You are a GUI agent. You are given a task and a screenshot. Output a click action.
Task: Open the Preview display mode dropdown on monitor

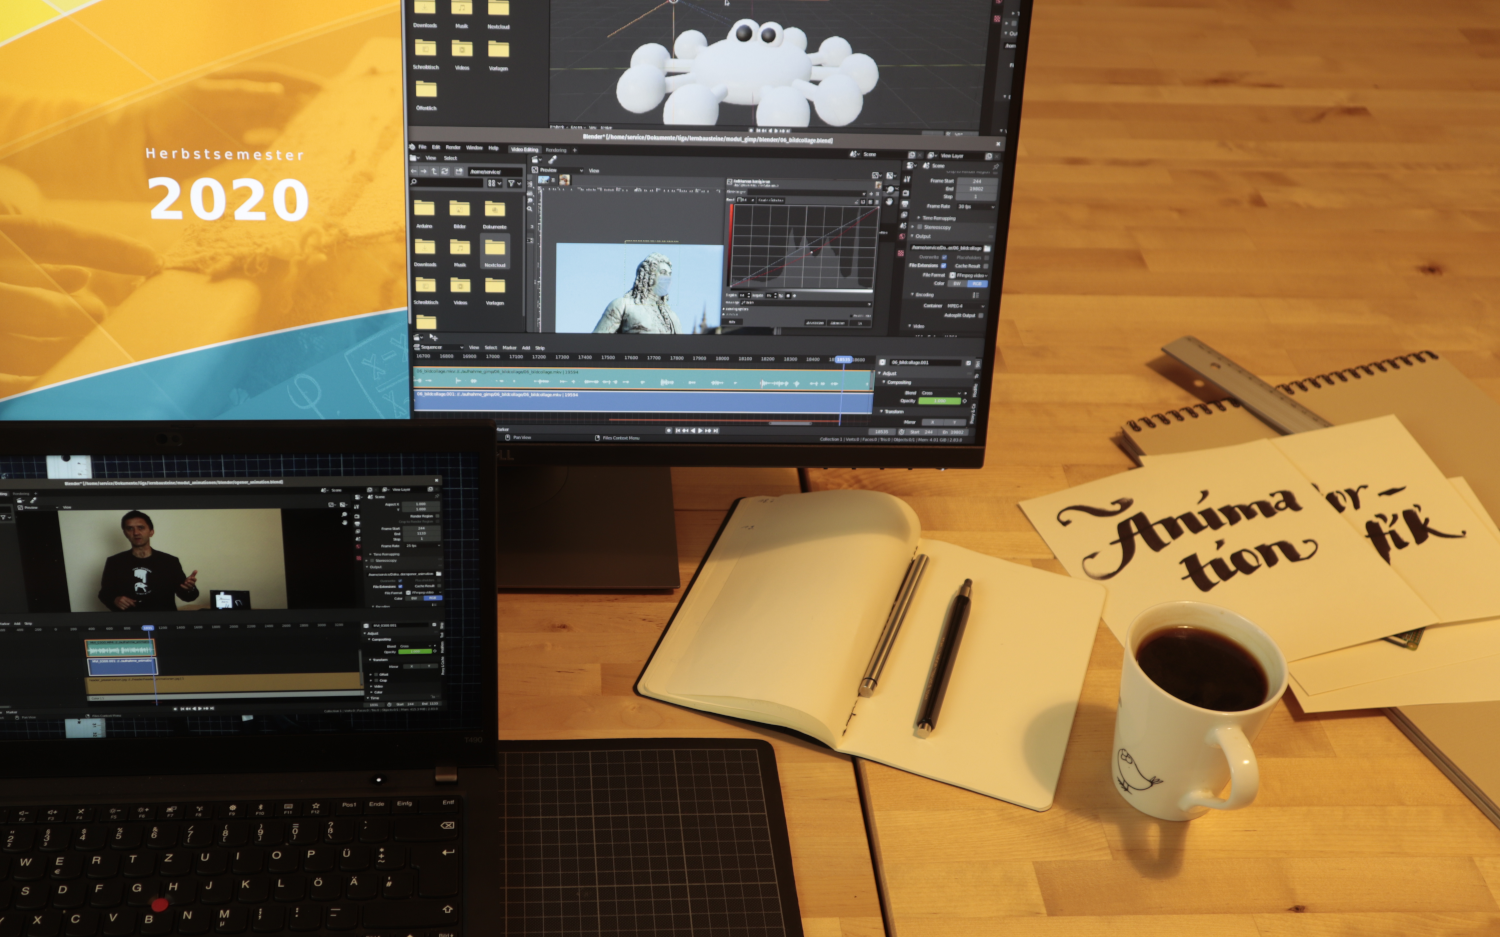pyautogui.click(x=558, y=170)
